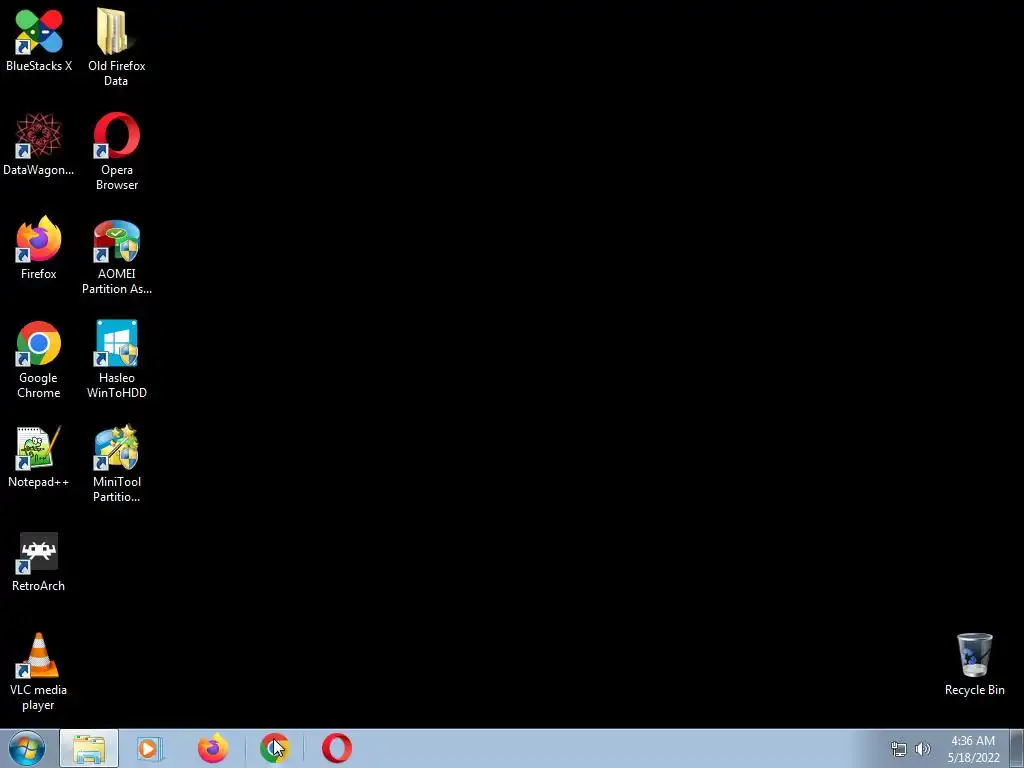Launch Windows Media Player from taskbar
Image resolution: width=1024 pixels, height=768 pixels.
coord(150,748)
